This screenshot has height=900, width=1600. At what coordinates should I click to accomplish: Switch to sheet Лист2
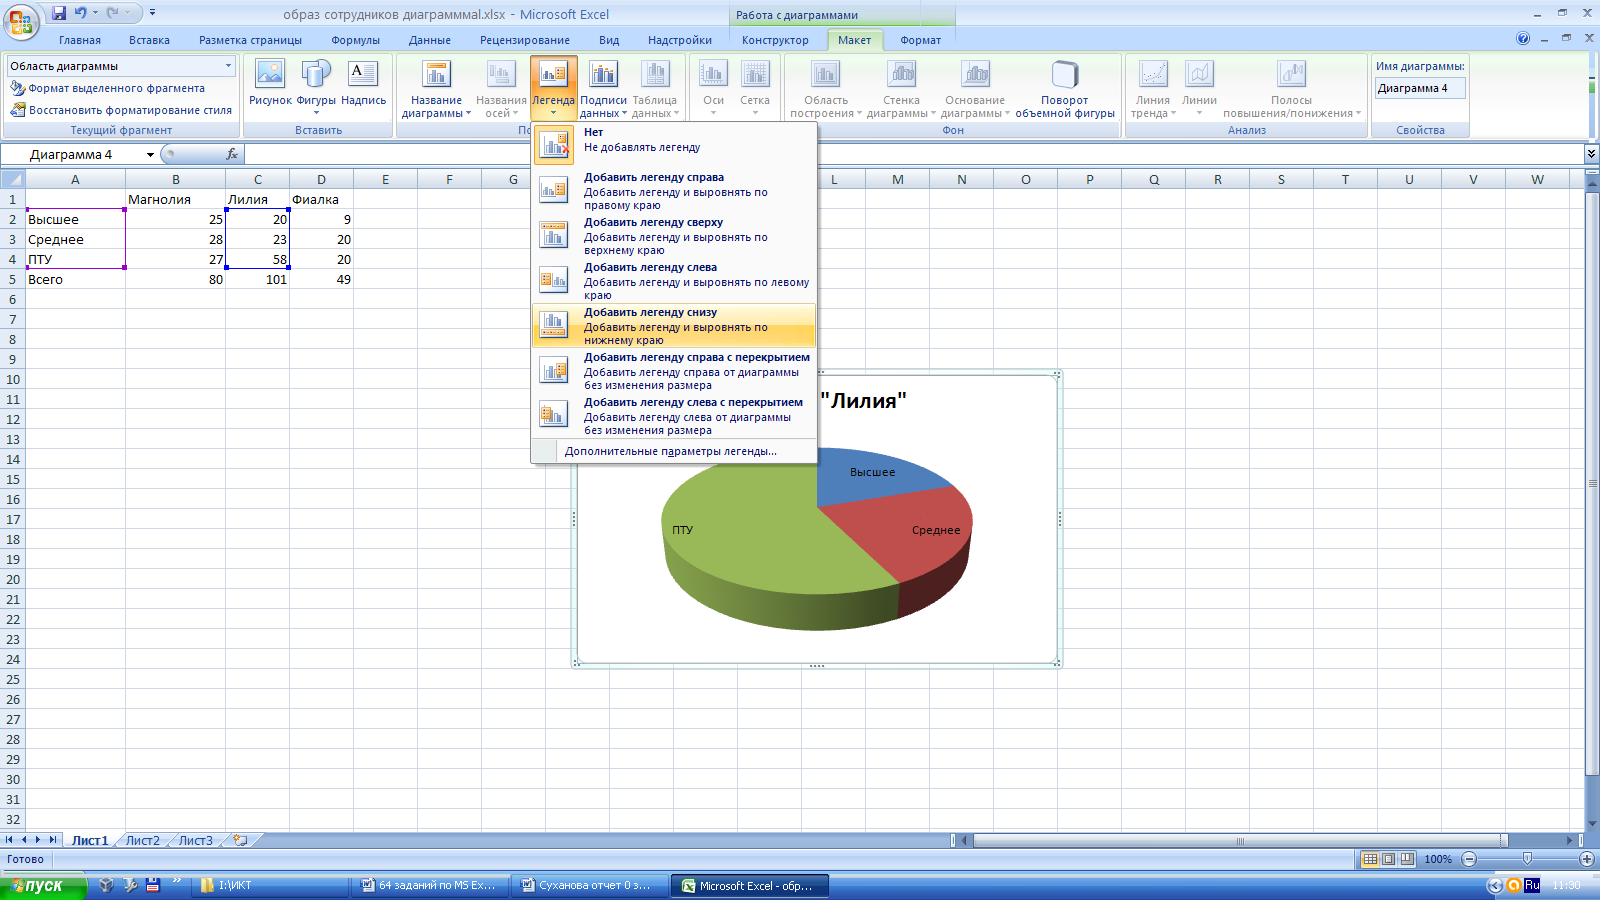pyautogui.click(x=142, y=840)
